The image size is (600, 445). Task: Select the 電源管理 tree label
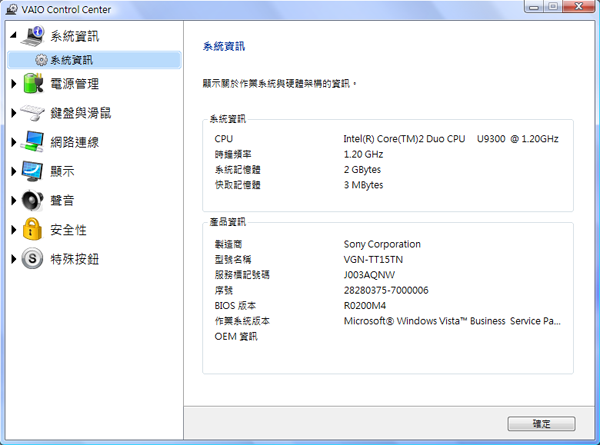75,84
